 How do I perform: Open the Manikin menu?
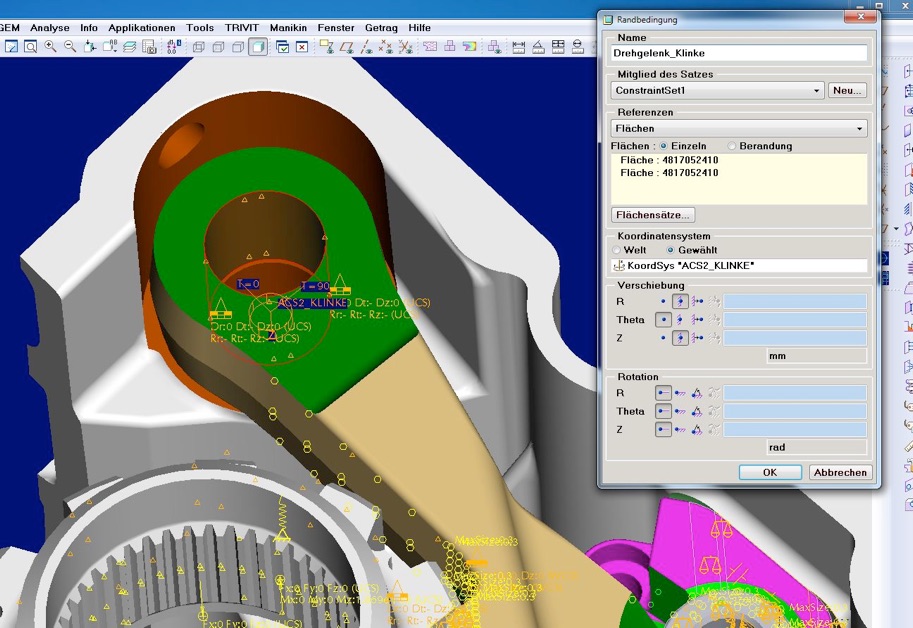288,28
